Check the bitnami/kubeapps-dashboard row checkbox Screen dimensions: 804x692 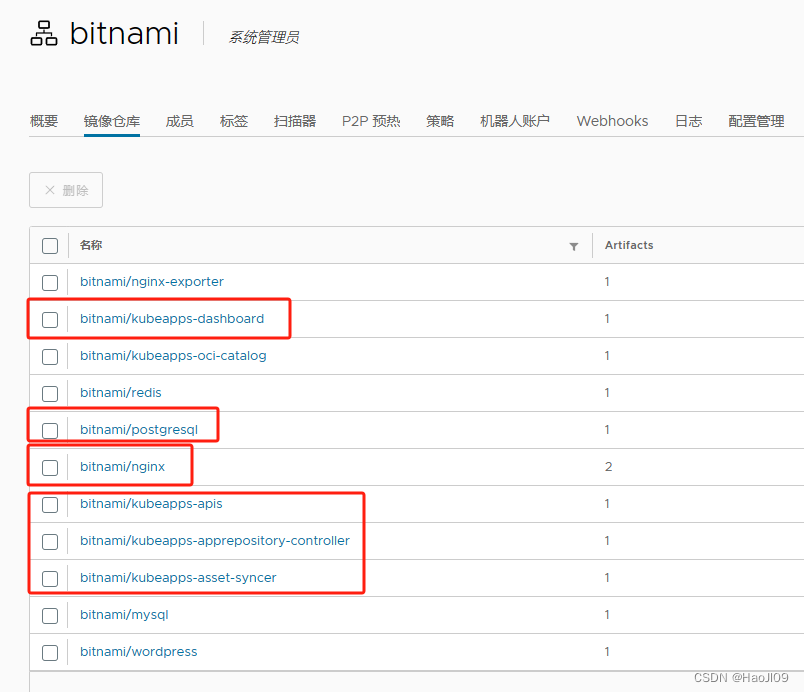[x=50, y=319]
